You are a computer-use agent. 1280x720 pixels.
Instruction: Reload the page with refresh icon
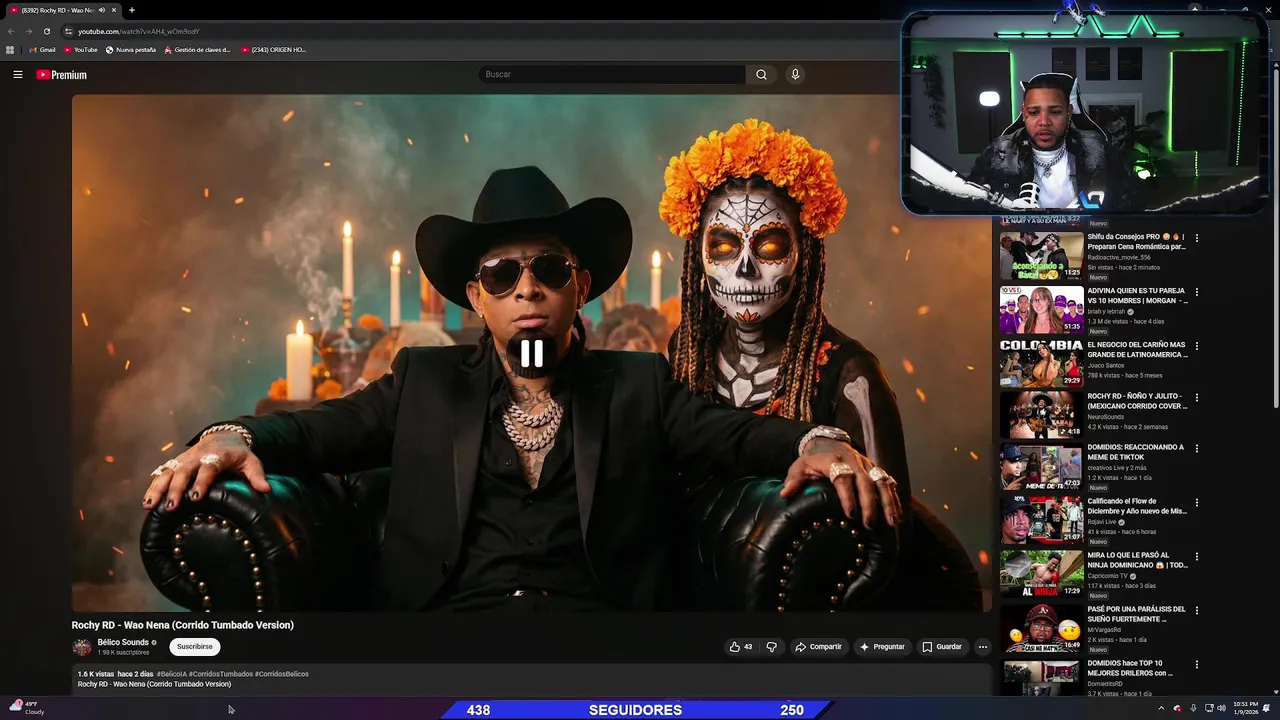click(46, 31)
